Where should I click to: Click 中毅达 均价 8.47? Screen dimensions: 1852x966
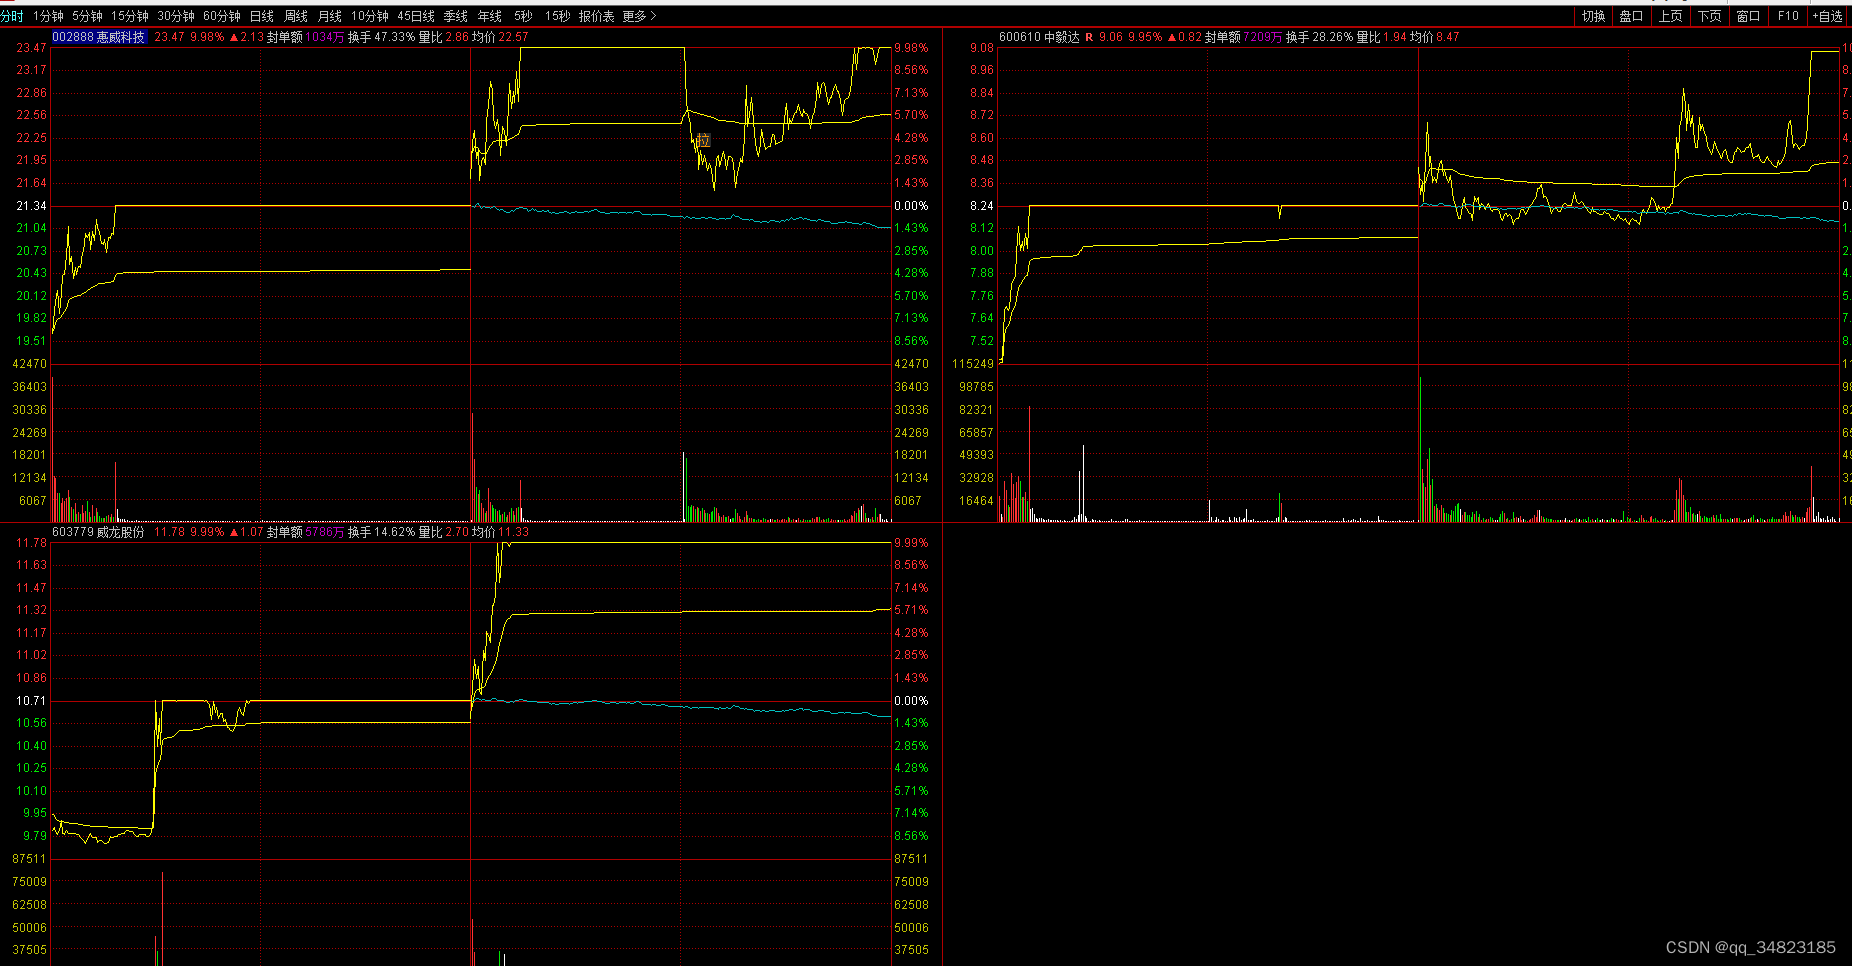(1448, 37)
